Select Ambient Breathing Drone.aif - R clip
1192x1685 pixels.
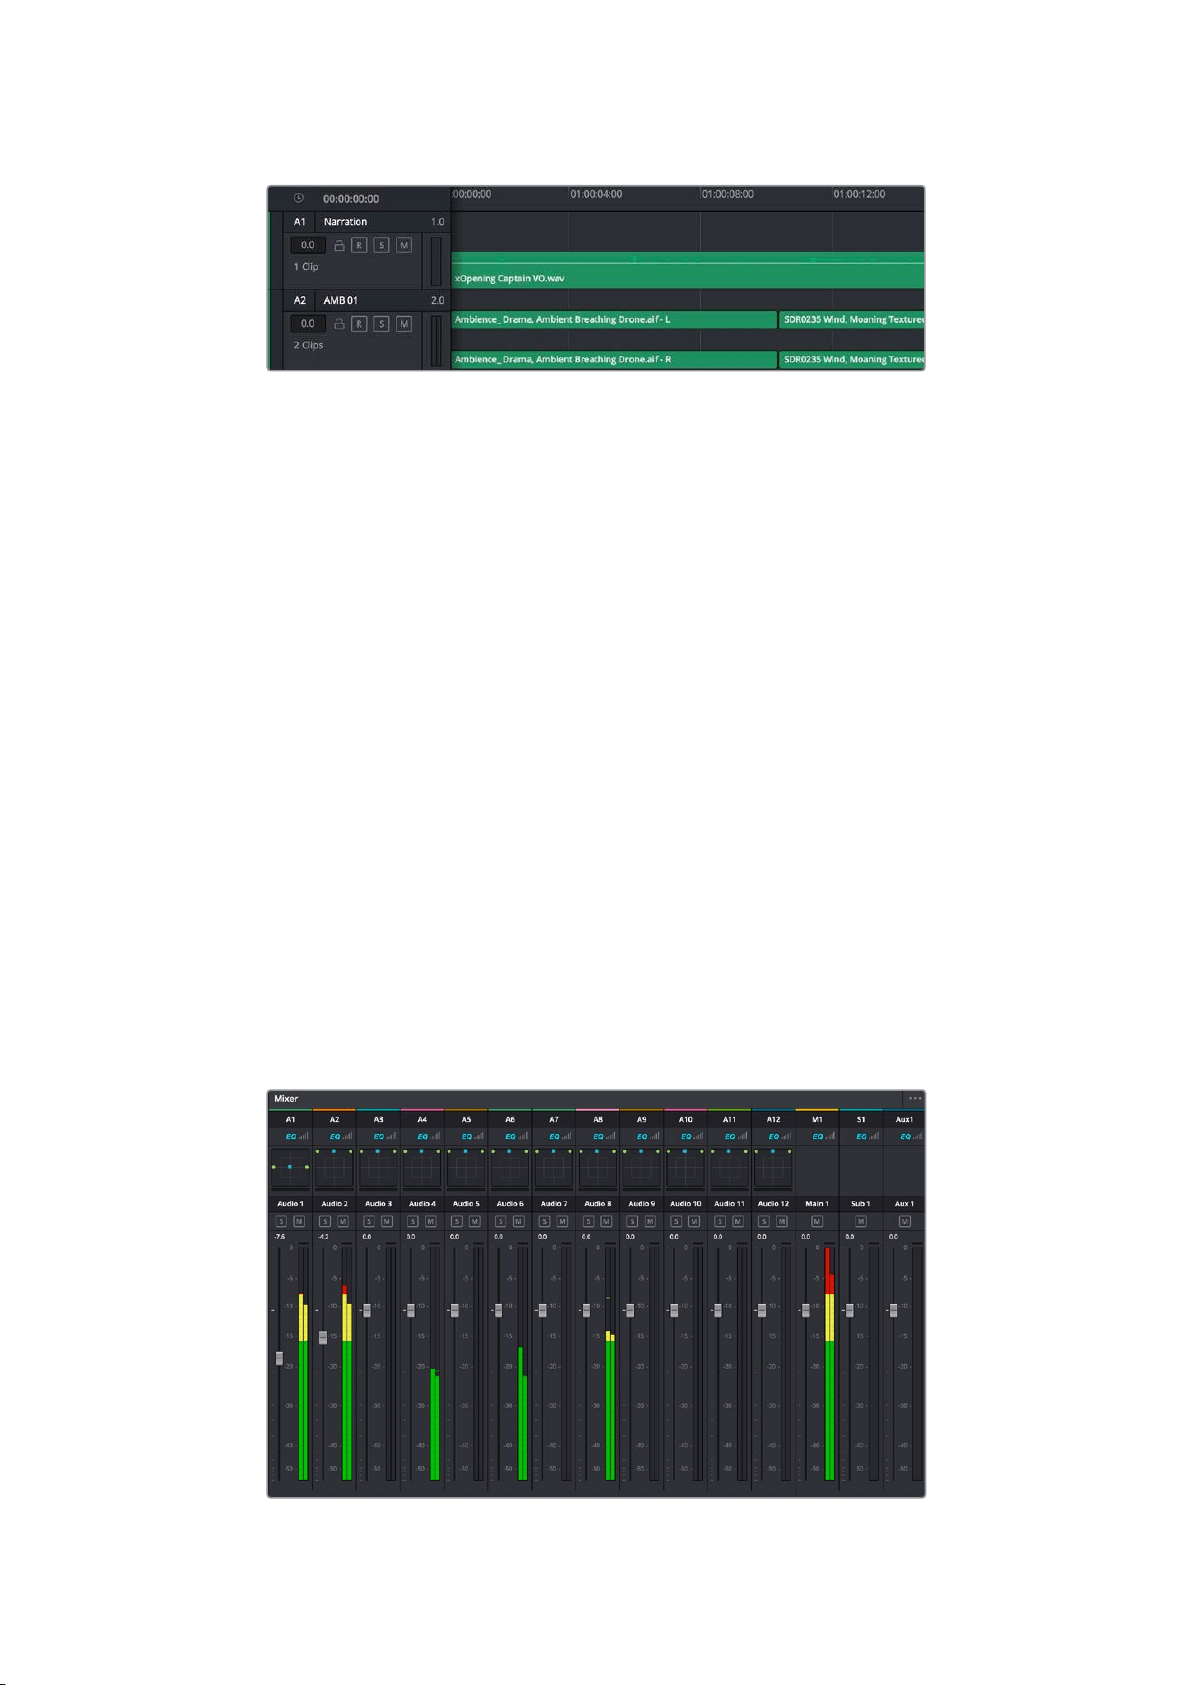614,359
